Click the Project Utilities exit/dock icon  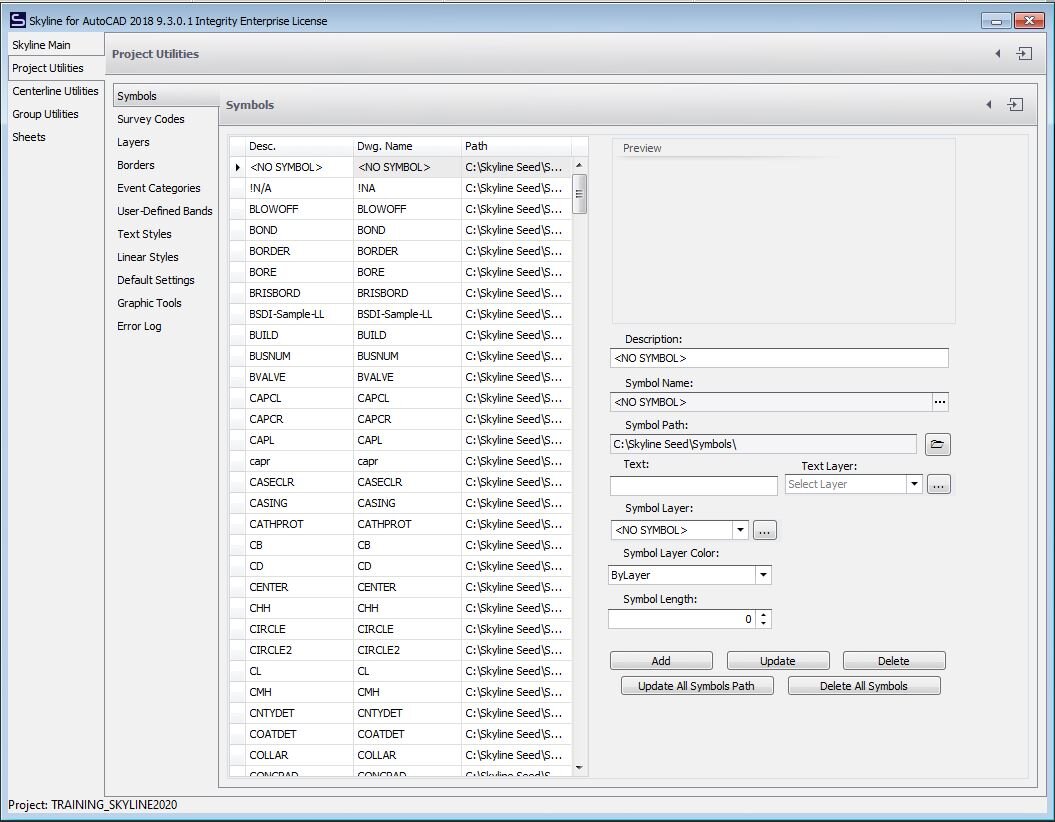point(1024,54)
